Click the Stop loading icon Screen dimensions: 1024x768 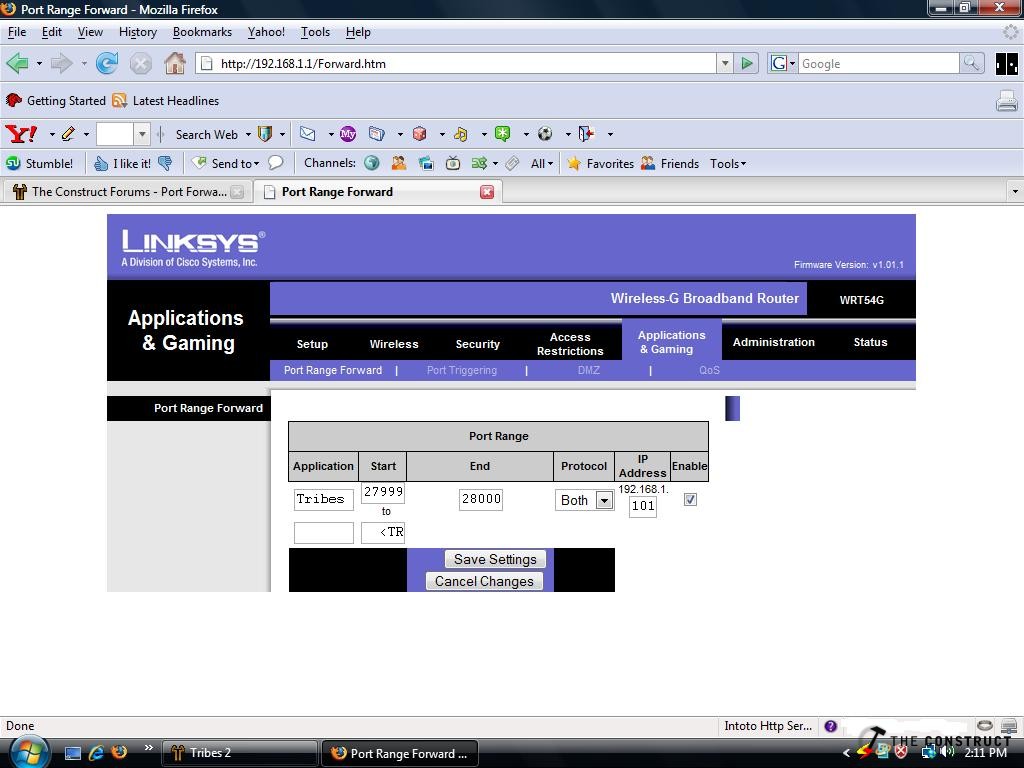pos(140,63)
